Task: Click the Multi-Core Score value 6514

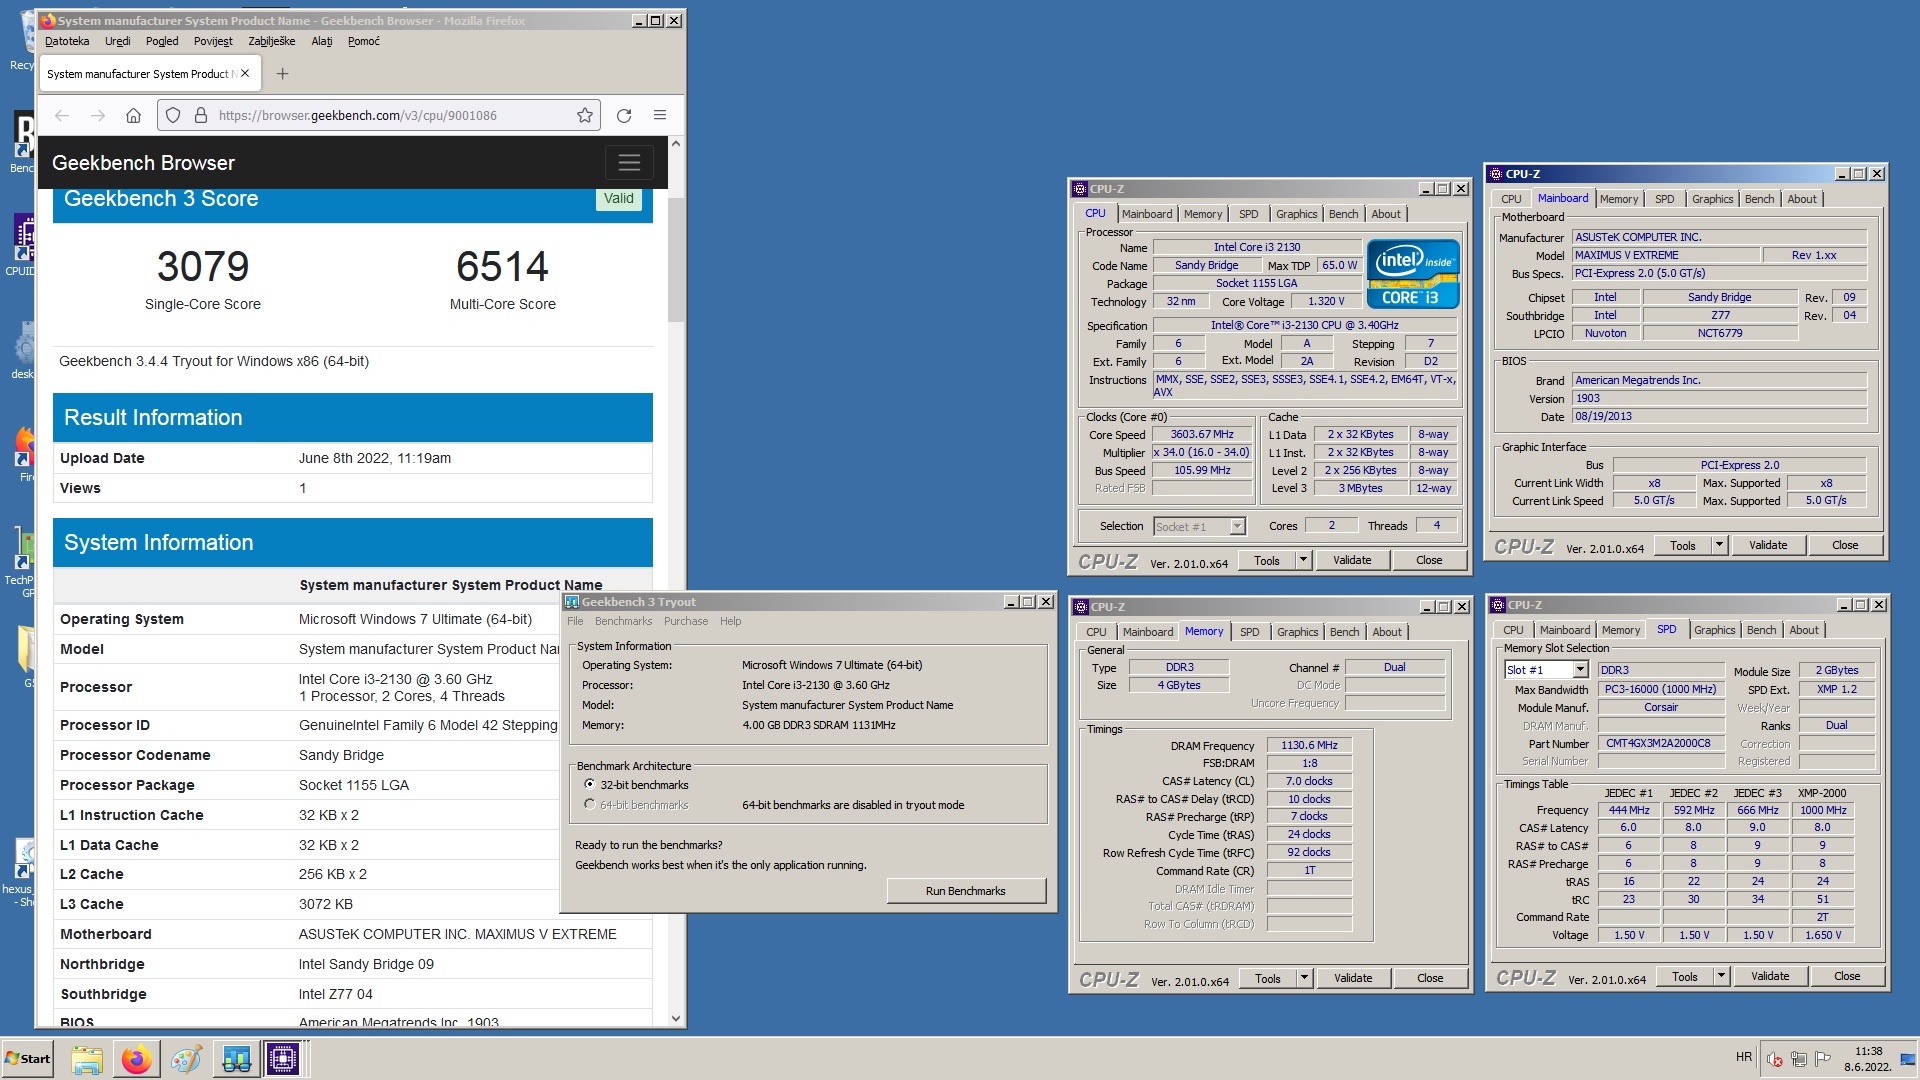Action: tap(503, 266)
